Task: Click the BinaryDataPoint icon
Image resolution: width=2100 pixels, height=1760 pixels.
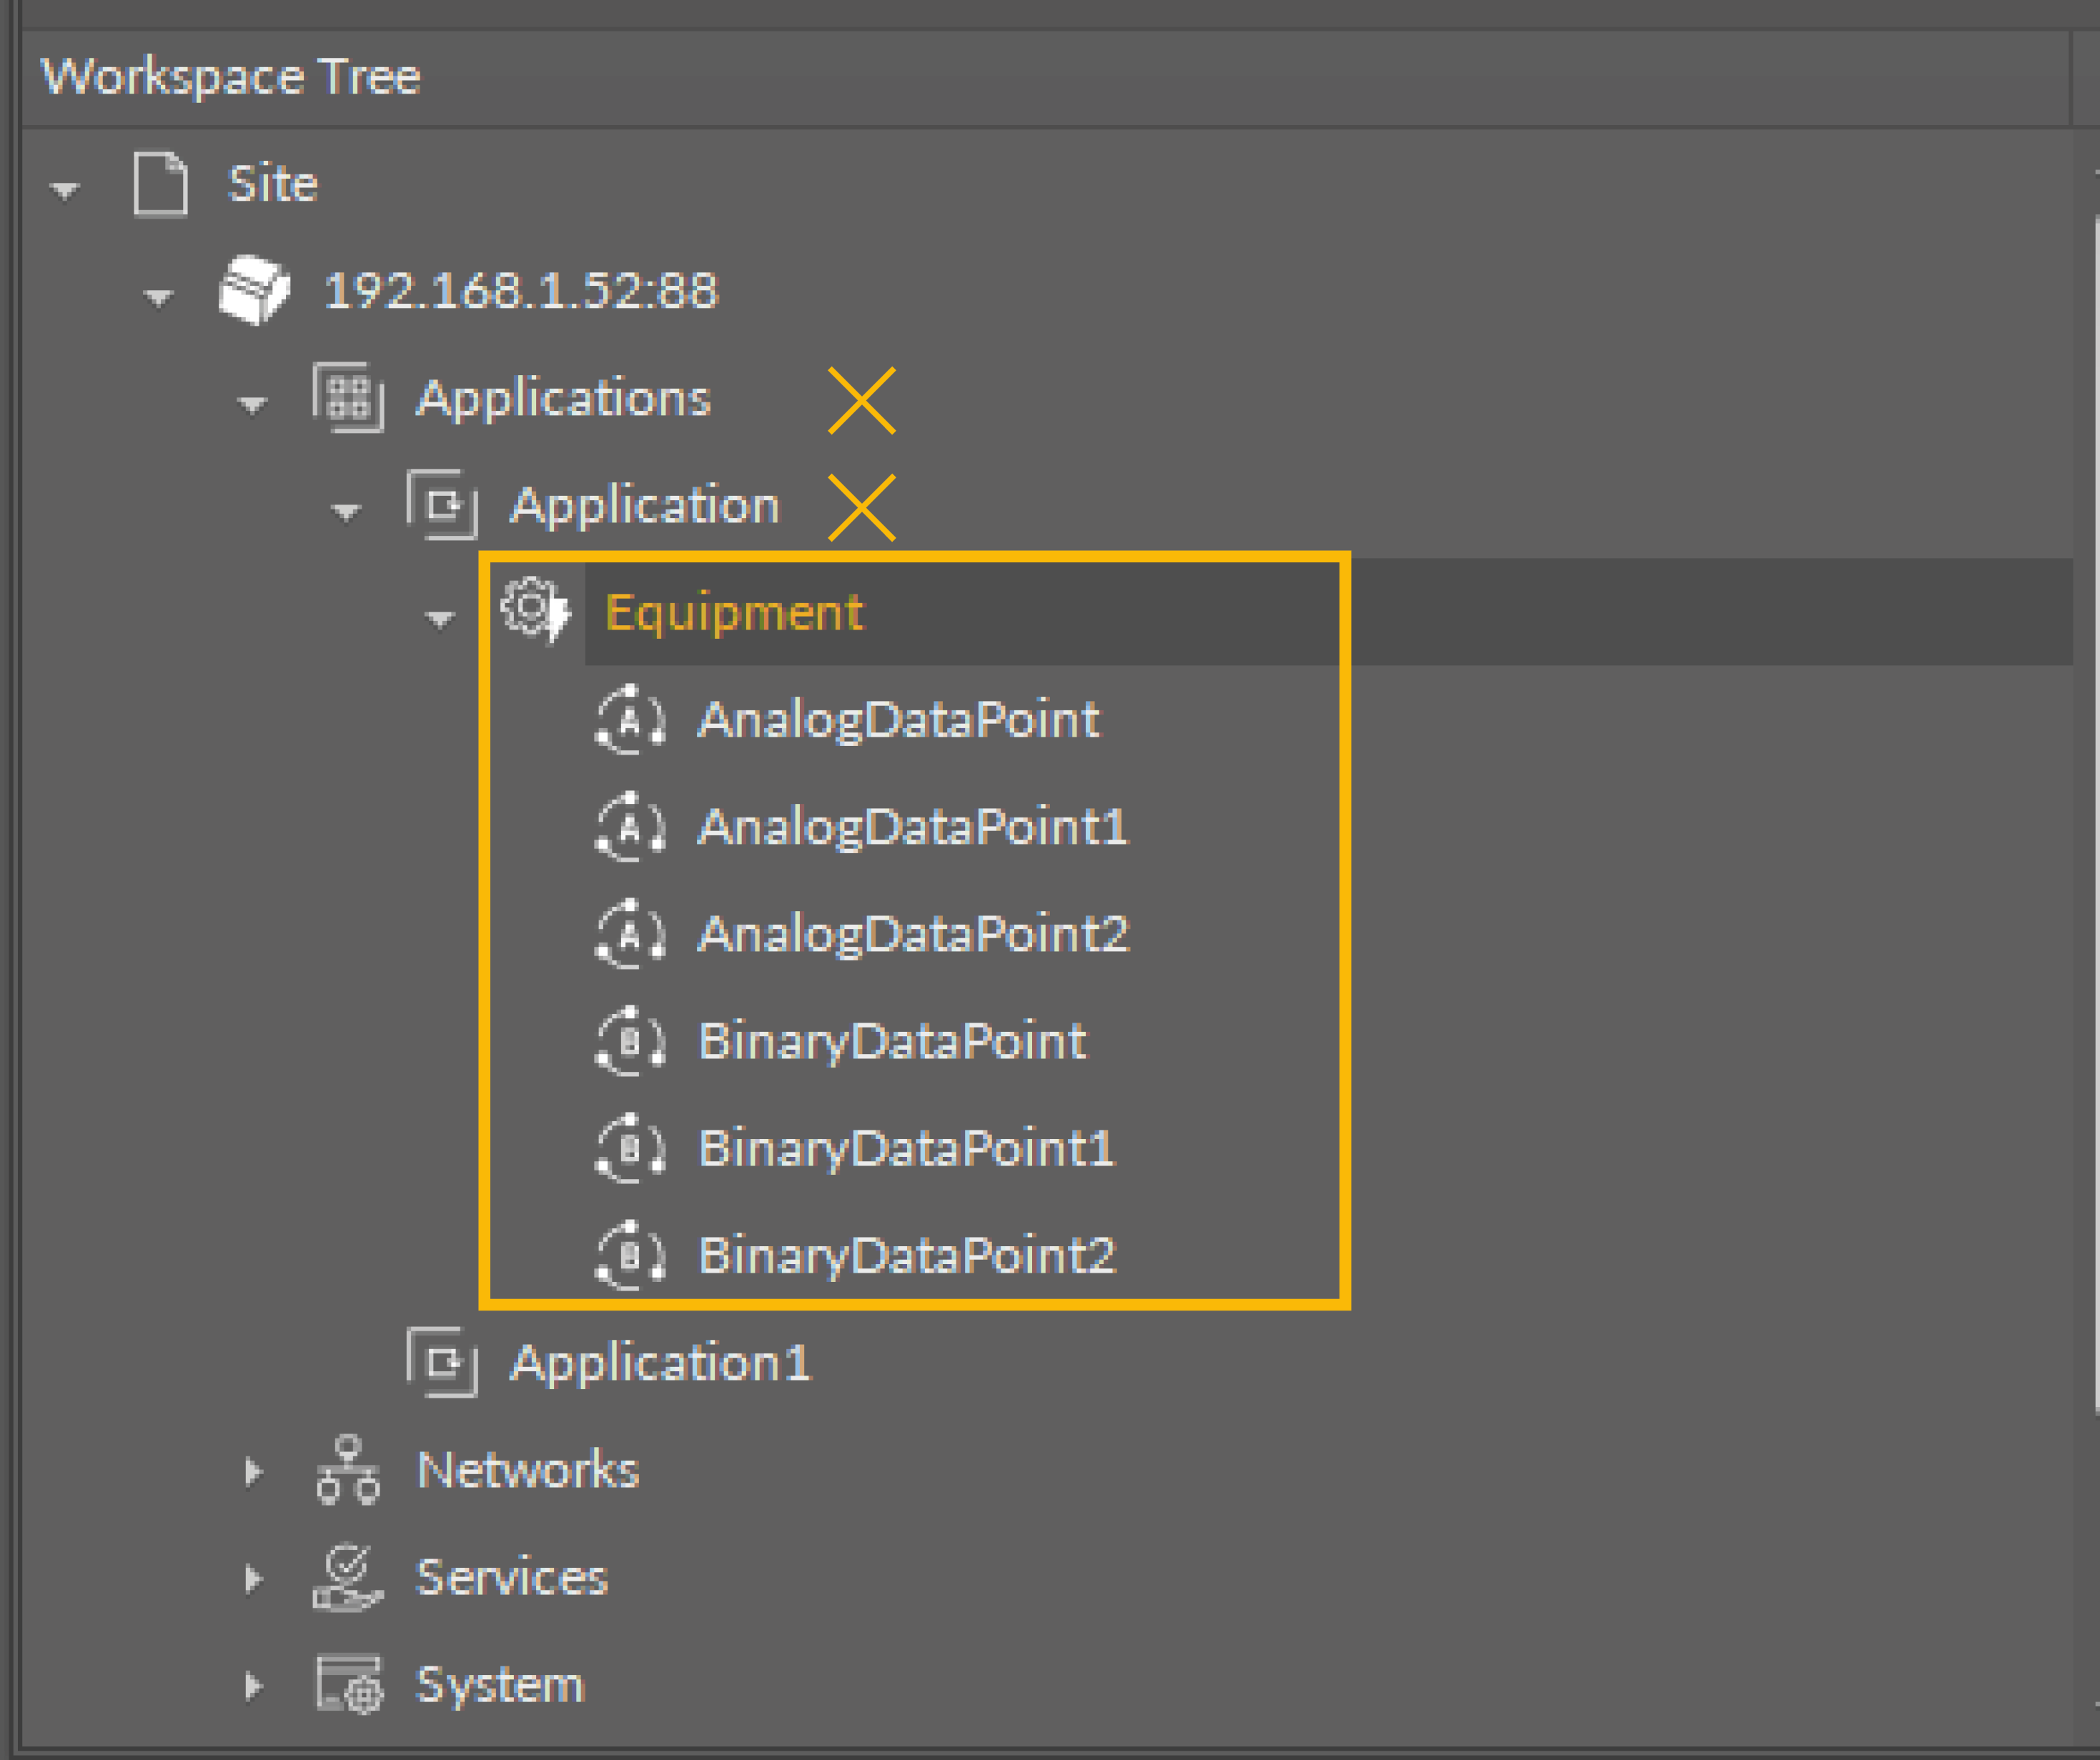Action: pyautogui.click(x=629, y=1041)
